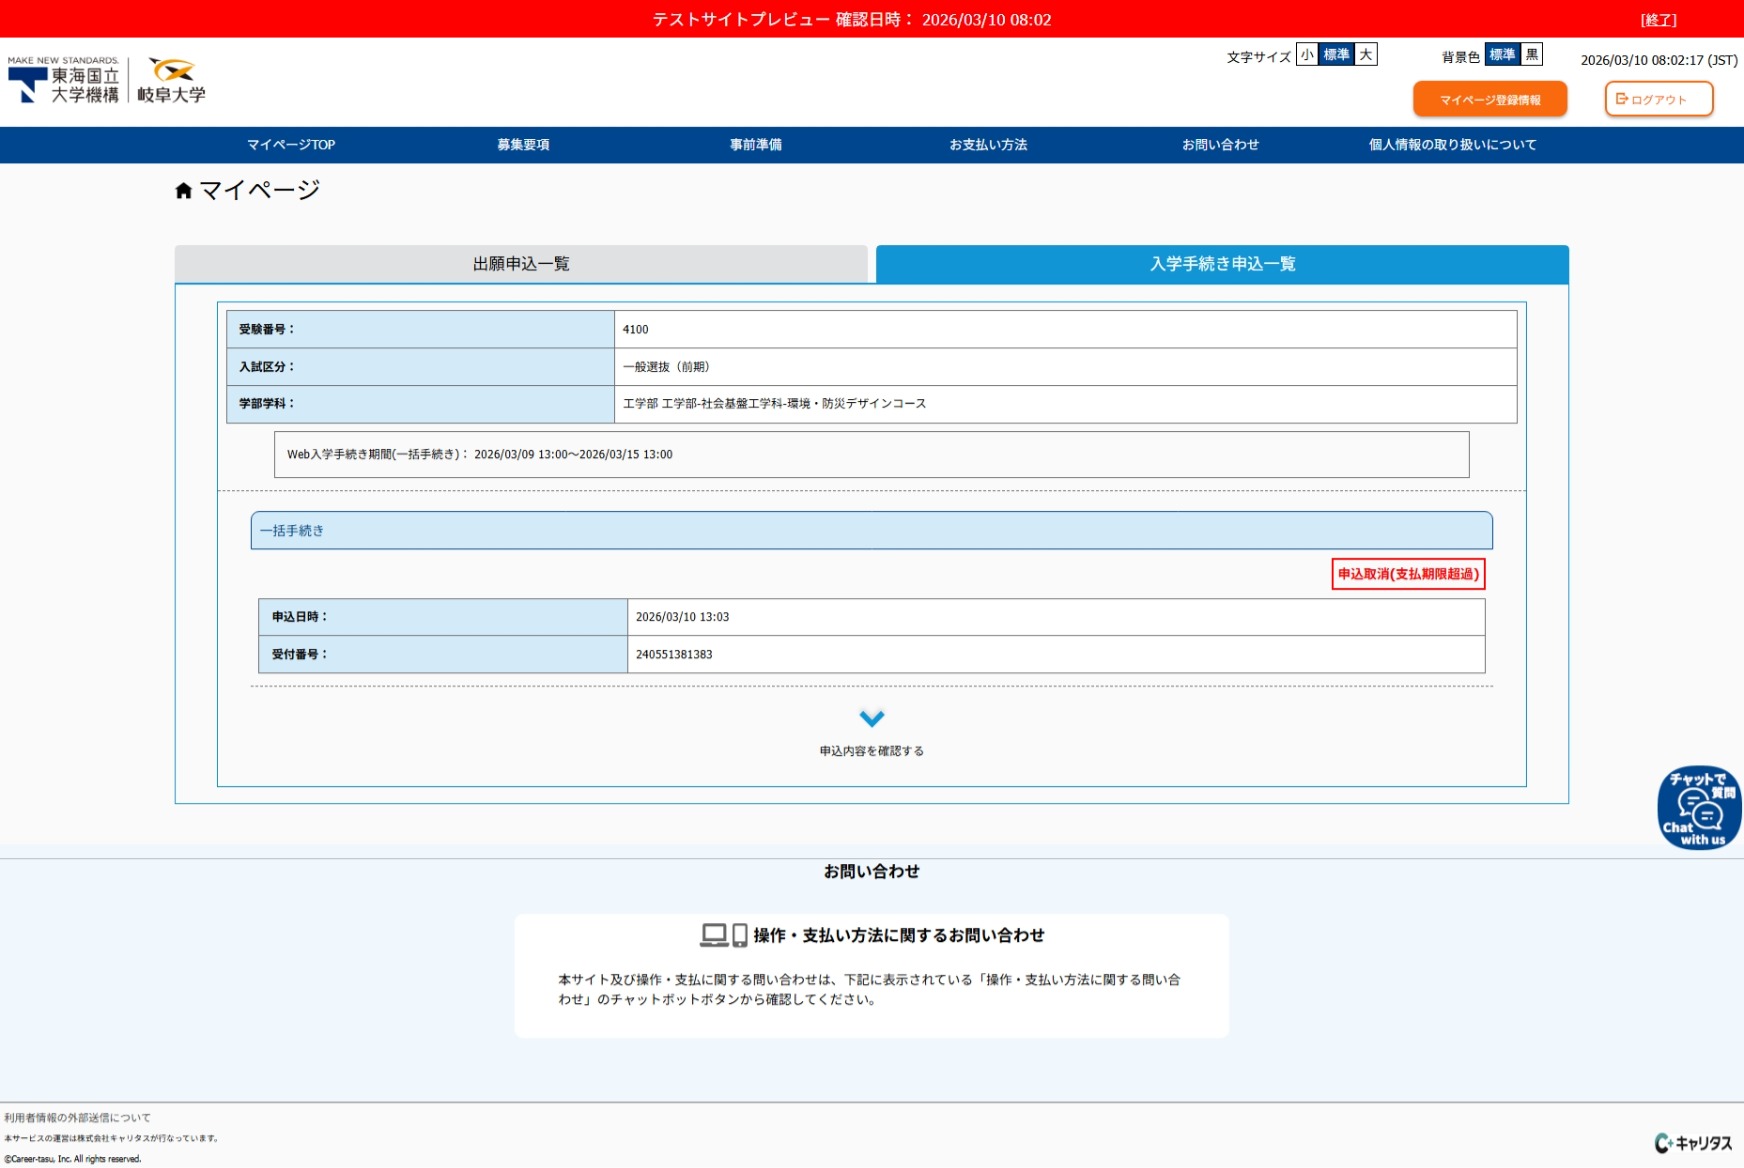The width and height of the screenshot is (1744, 1168).
Task: Open 事前準備 menu item
Action: click(756, 145)
